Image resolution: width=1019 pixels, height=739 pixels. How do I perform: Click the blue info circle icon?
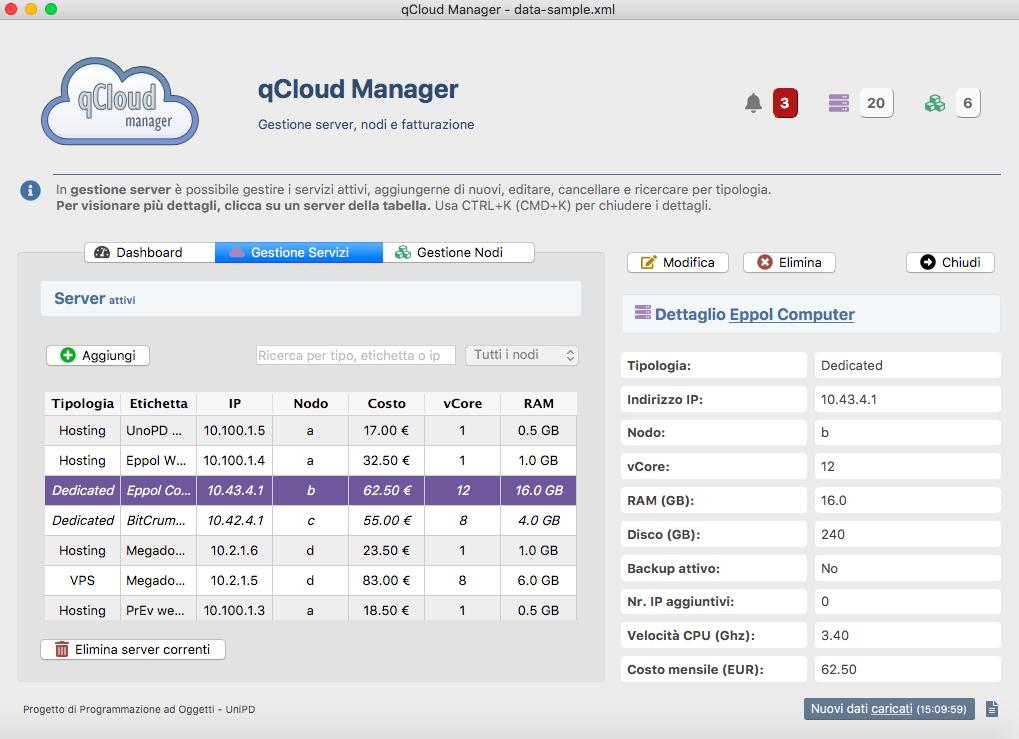click(x=31, y=190)
